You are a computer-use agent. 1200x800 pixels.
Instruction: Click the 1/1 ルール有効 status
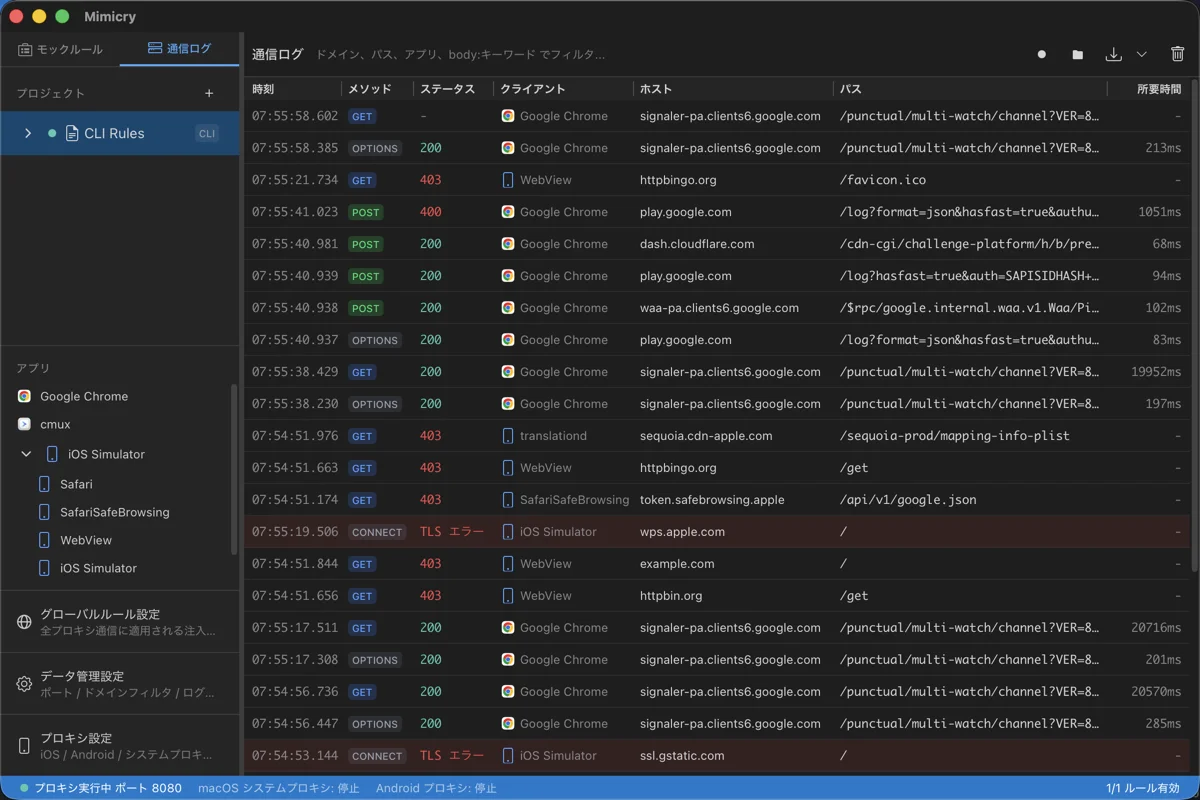[x=1143, y=788]
